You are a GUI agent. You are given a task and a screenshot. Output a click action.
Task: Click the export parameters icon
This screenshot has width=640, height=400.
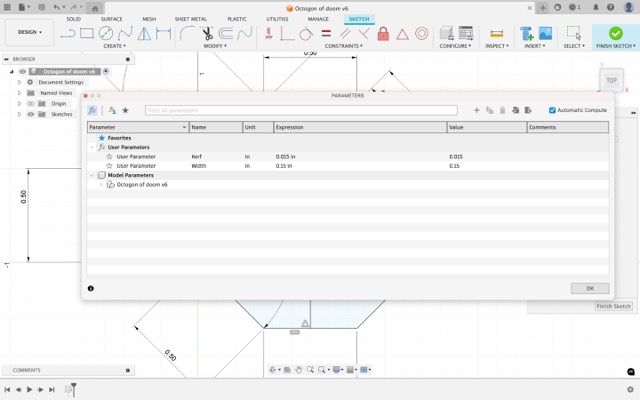tap(528, 110)
